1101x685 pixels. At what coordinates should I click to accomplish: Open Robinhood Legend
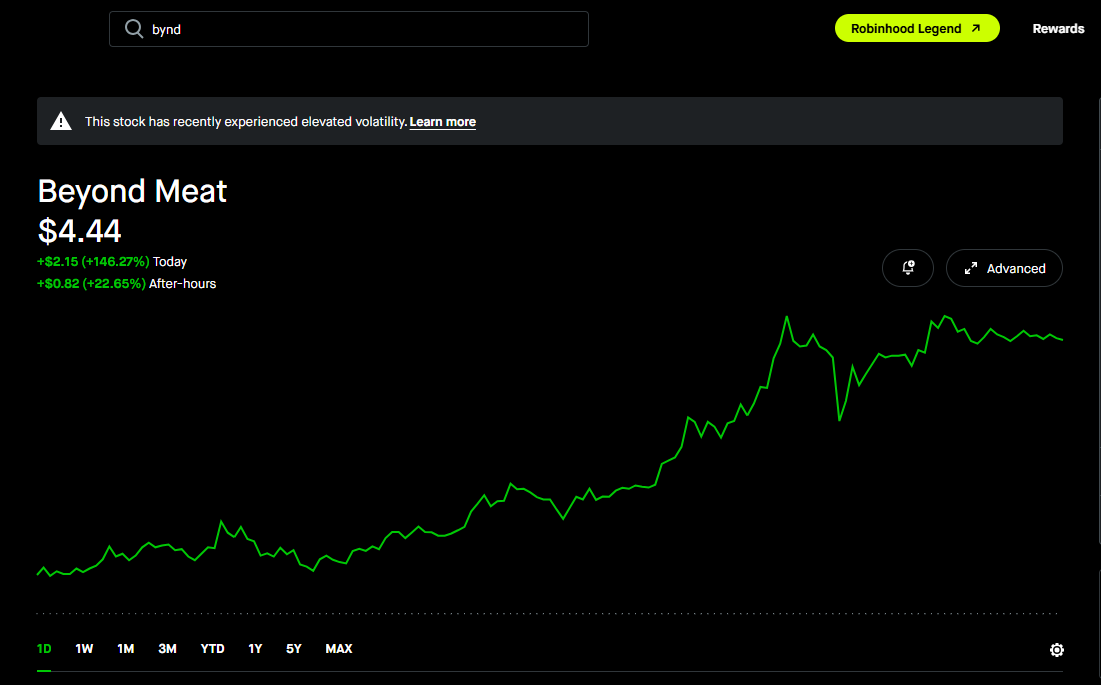pyautogui.click(x=917, y=29)
